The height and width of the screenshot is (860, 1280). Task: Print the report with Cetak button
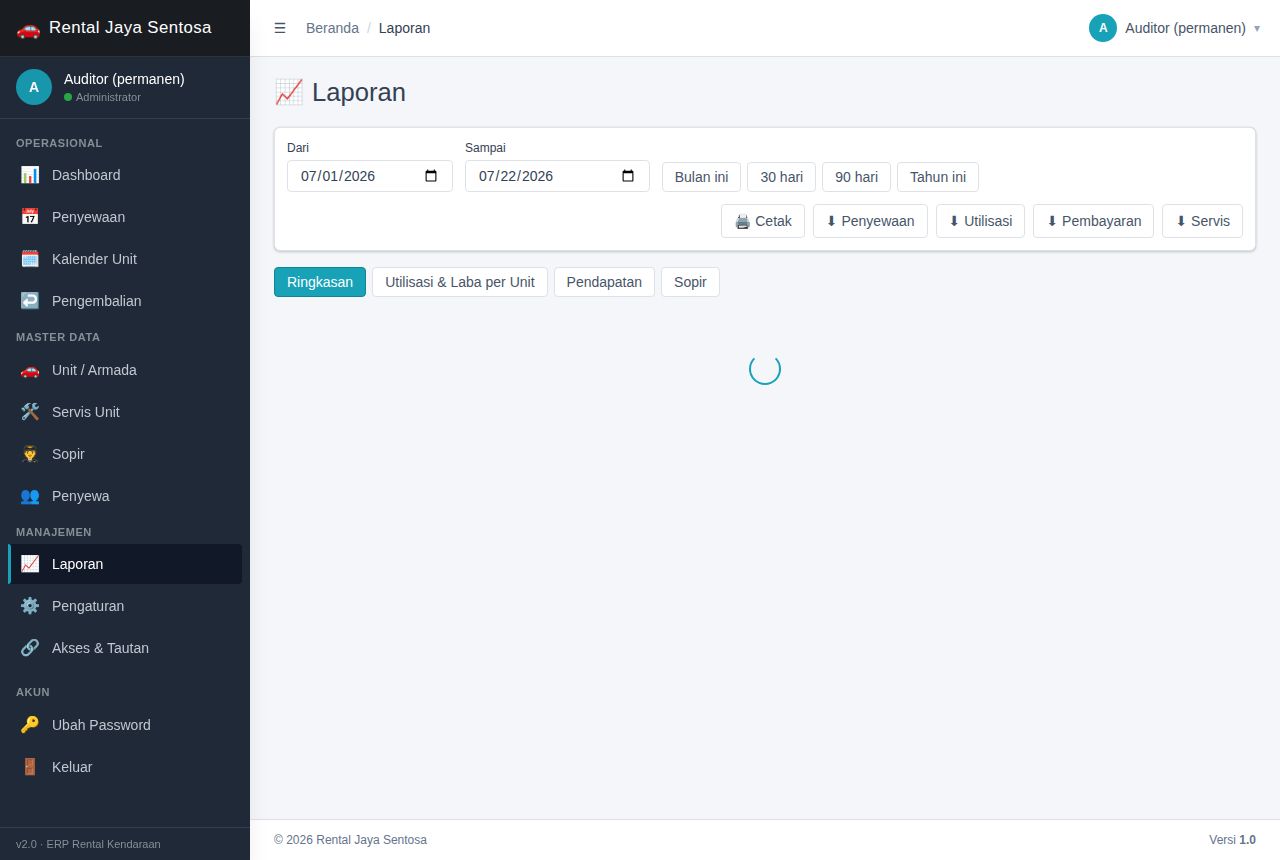click(x=763, y=221)
